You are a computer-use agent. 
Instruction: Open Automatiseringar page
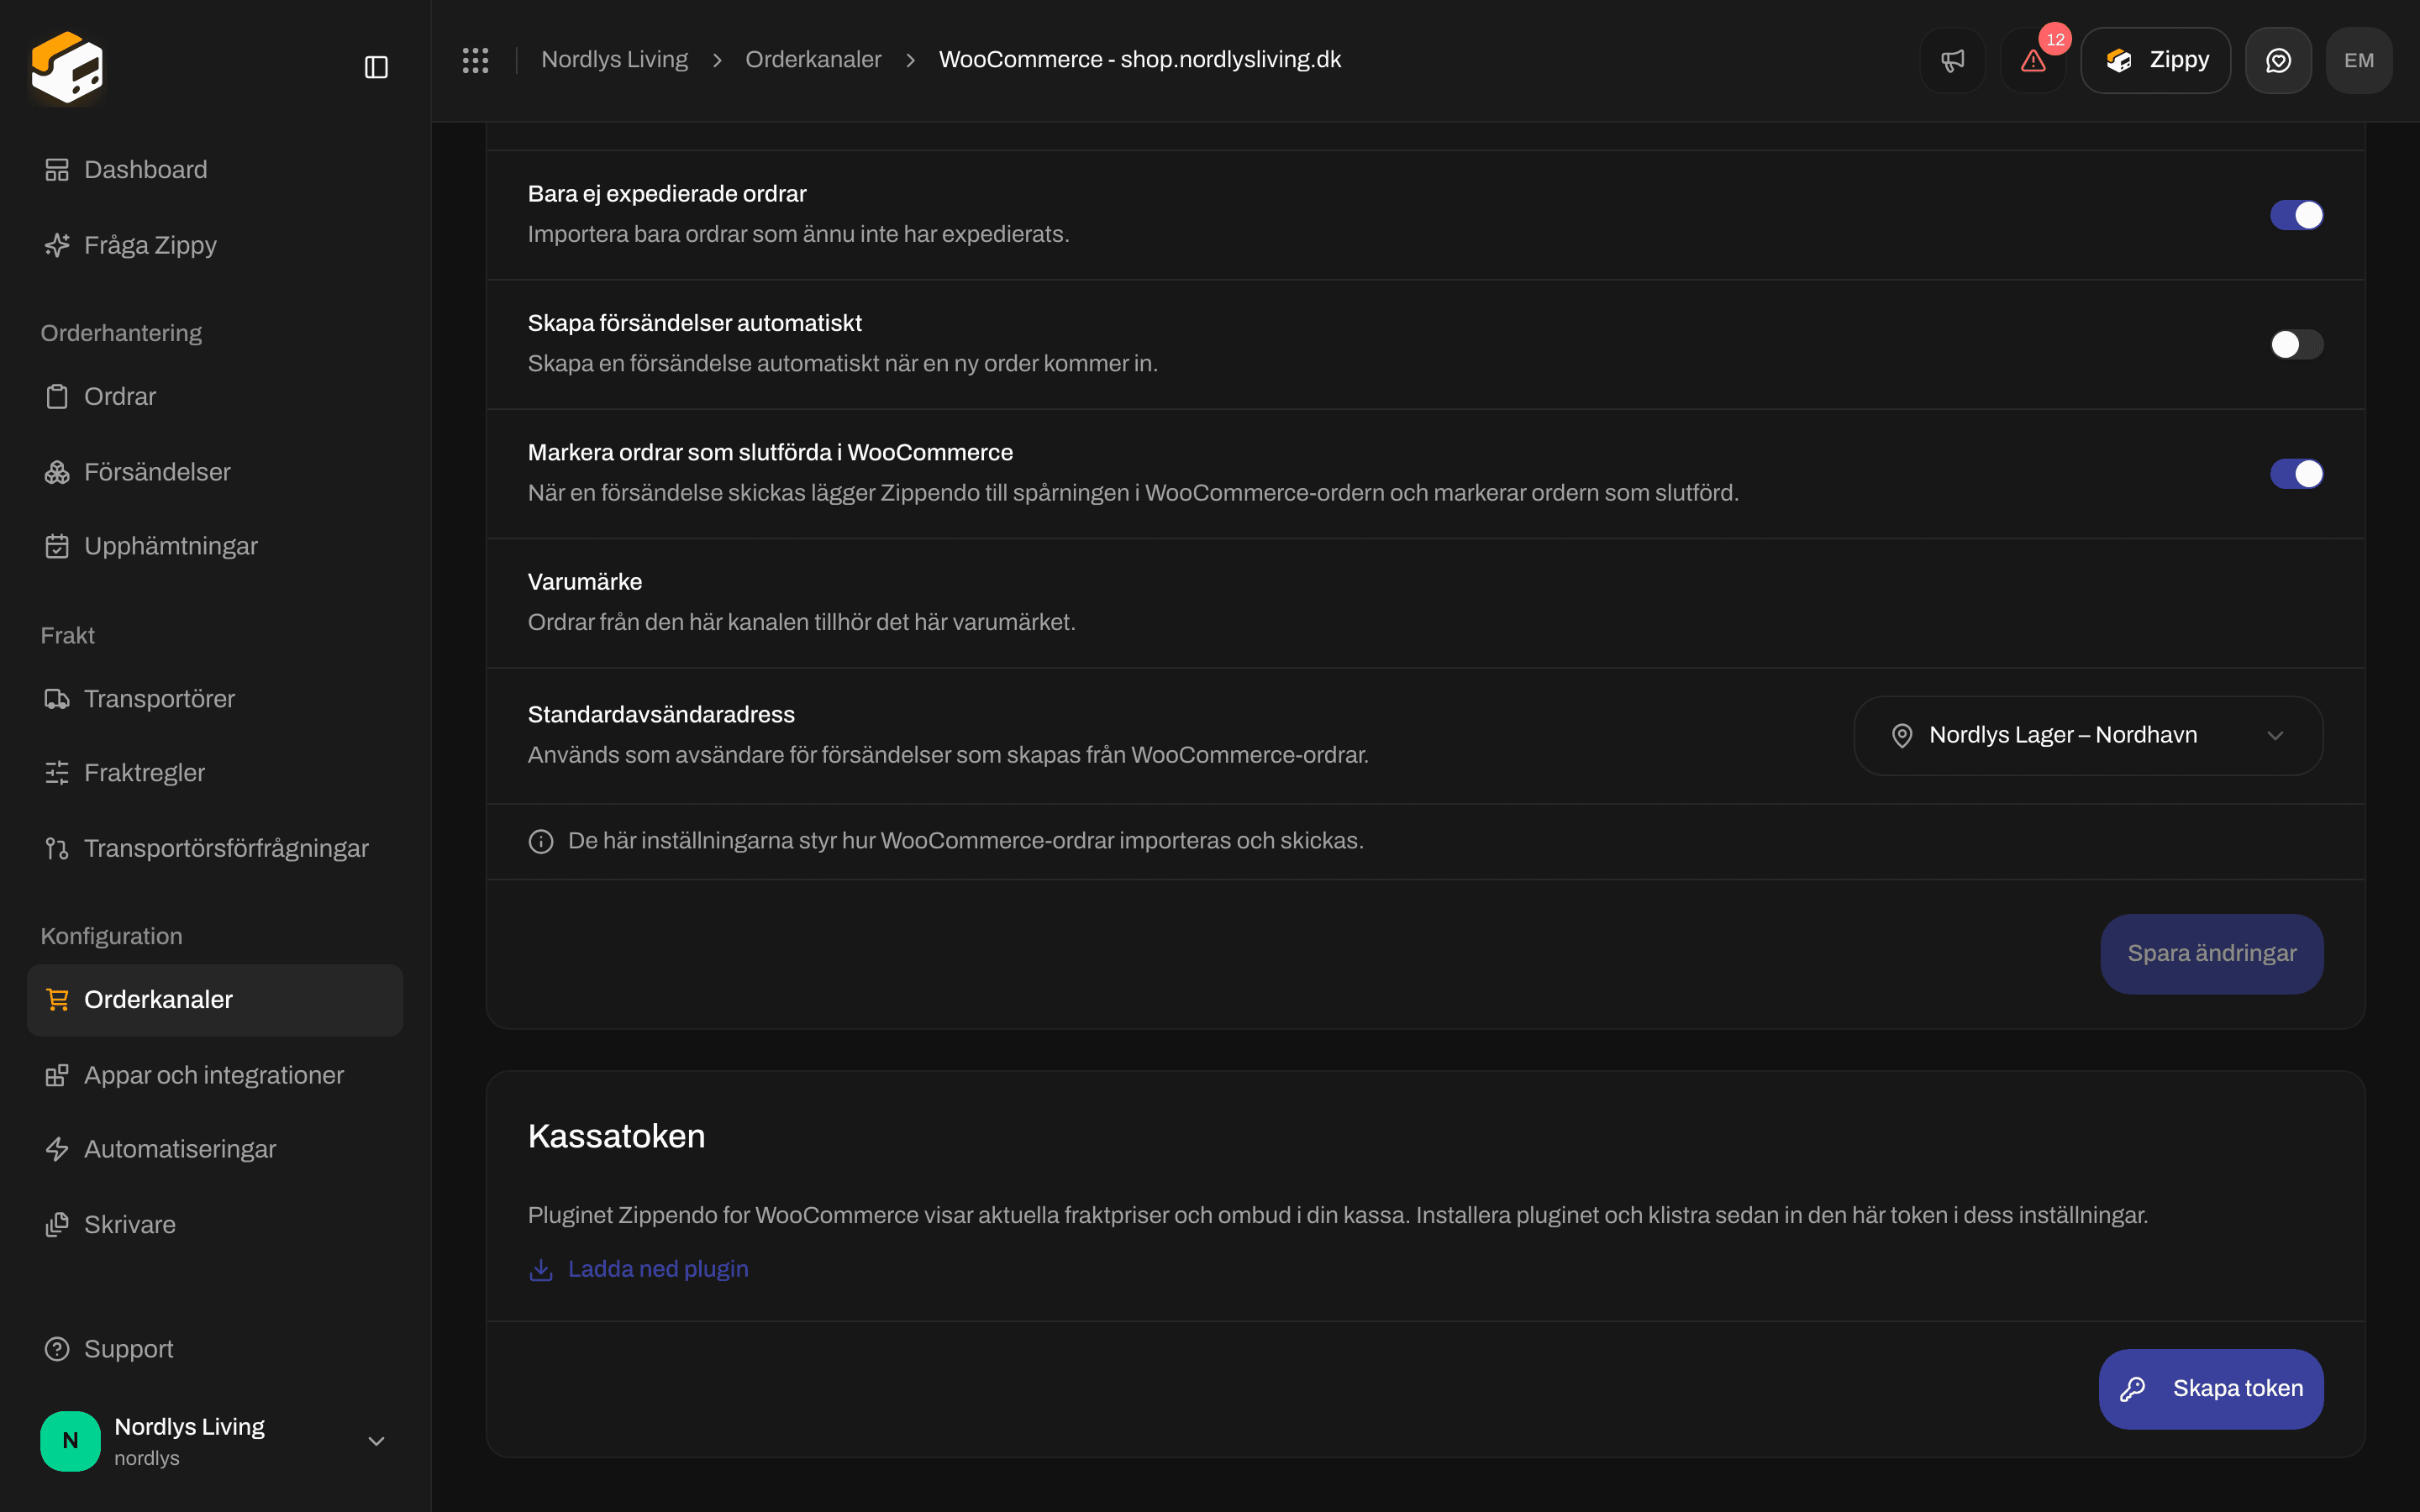[215, 1149]
